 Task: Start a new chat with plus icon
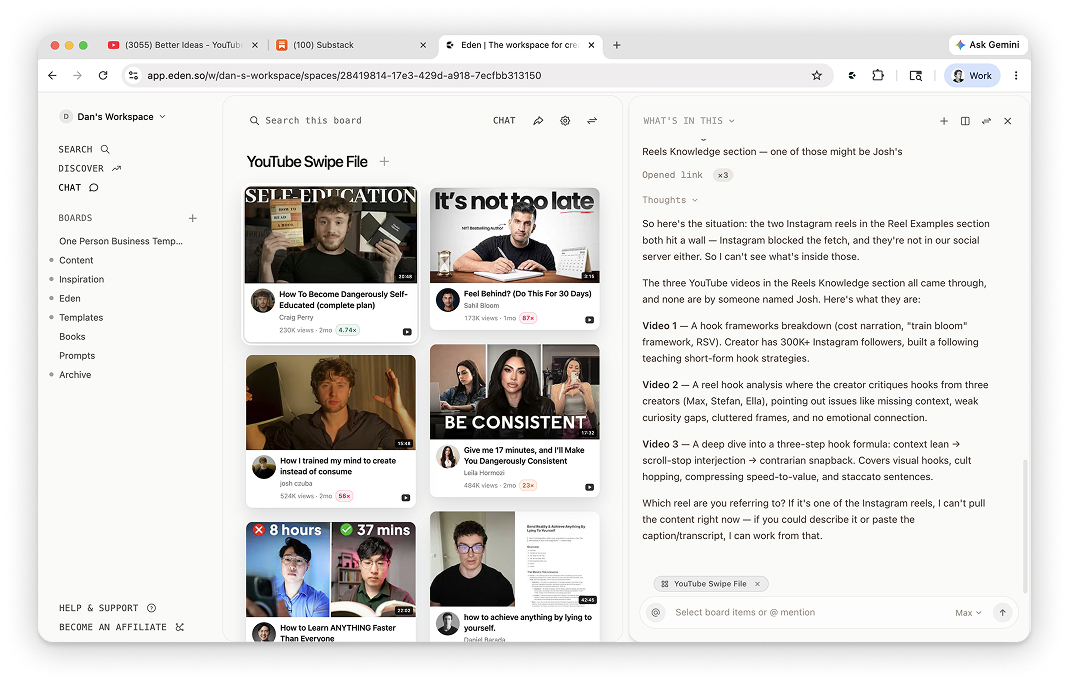pos(944,121)
